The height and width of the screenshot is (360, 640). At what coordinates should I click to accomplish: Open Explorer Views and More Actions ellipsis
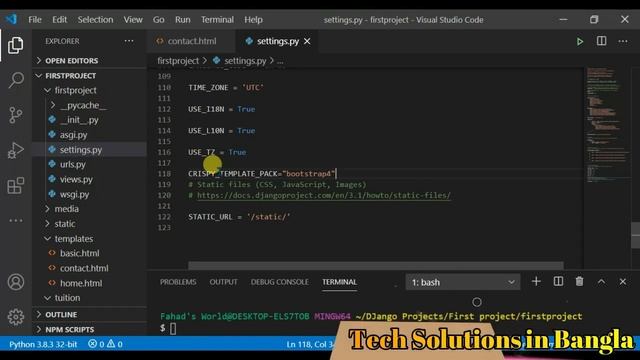click(129, 41)
